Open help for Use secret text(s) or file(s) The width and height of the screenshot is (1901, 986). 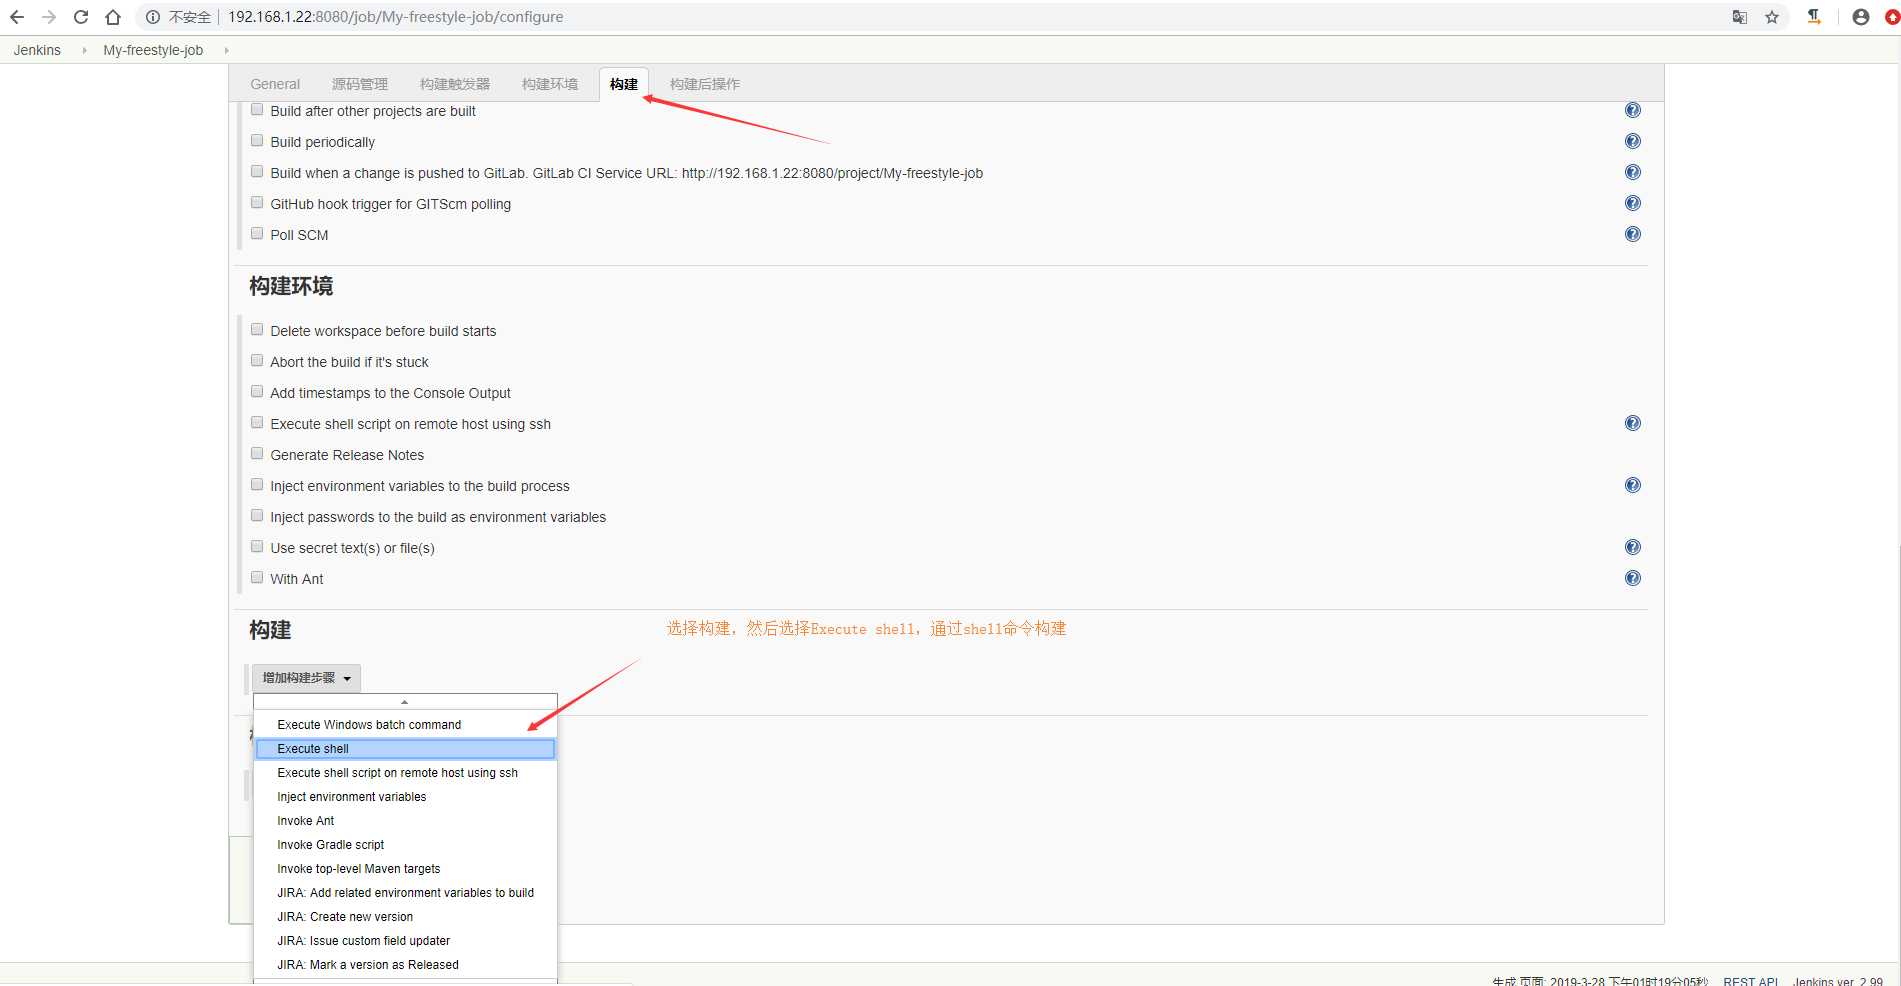(x=1633, y=547)
